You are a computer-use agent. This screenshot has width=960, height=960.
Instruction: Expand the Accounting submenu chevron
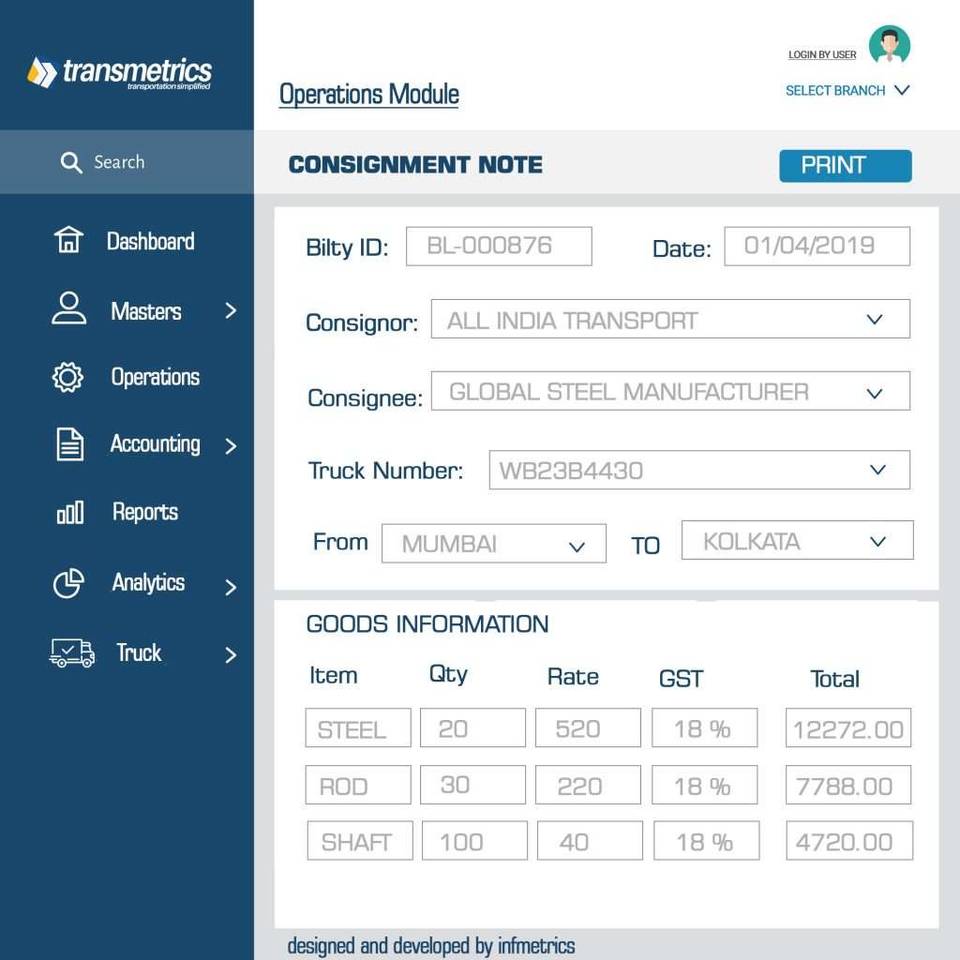230,446
